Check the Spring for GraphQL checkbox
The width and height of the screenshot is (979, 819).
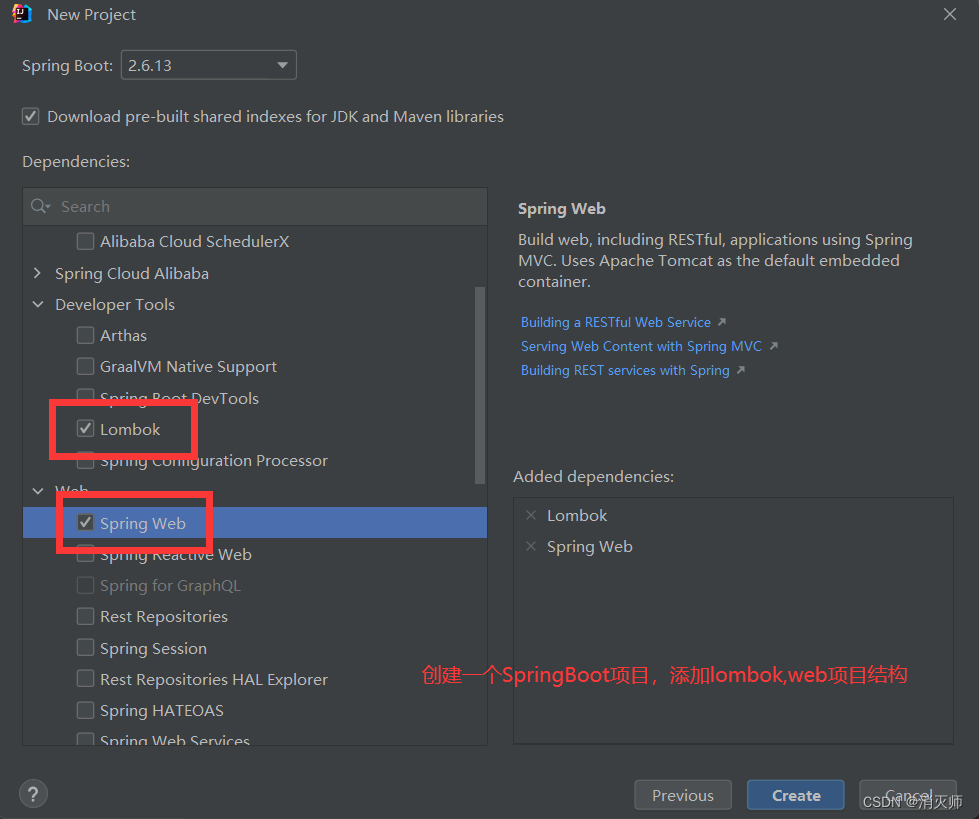pos(86,585)
